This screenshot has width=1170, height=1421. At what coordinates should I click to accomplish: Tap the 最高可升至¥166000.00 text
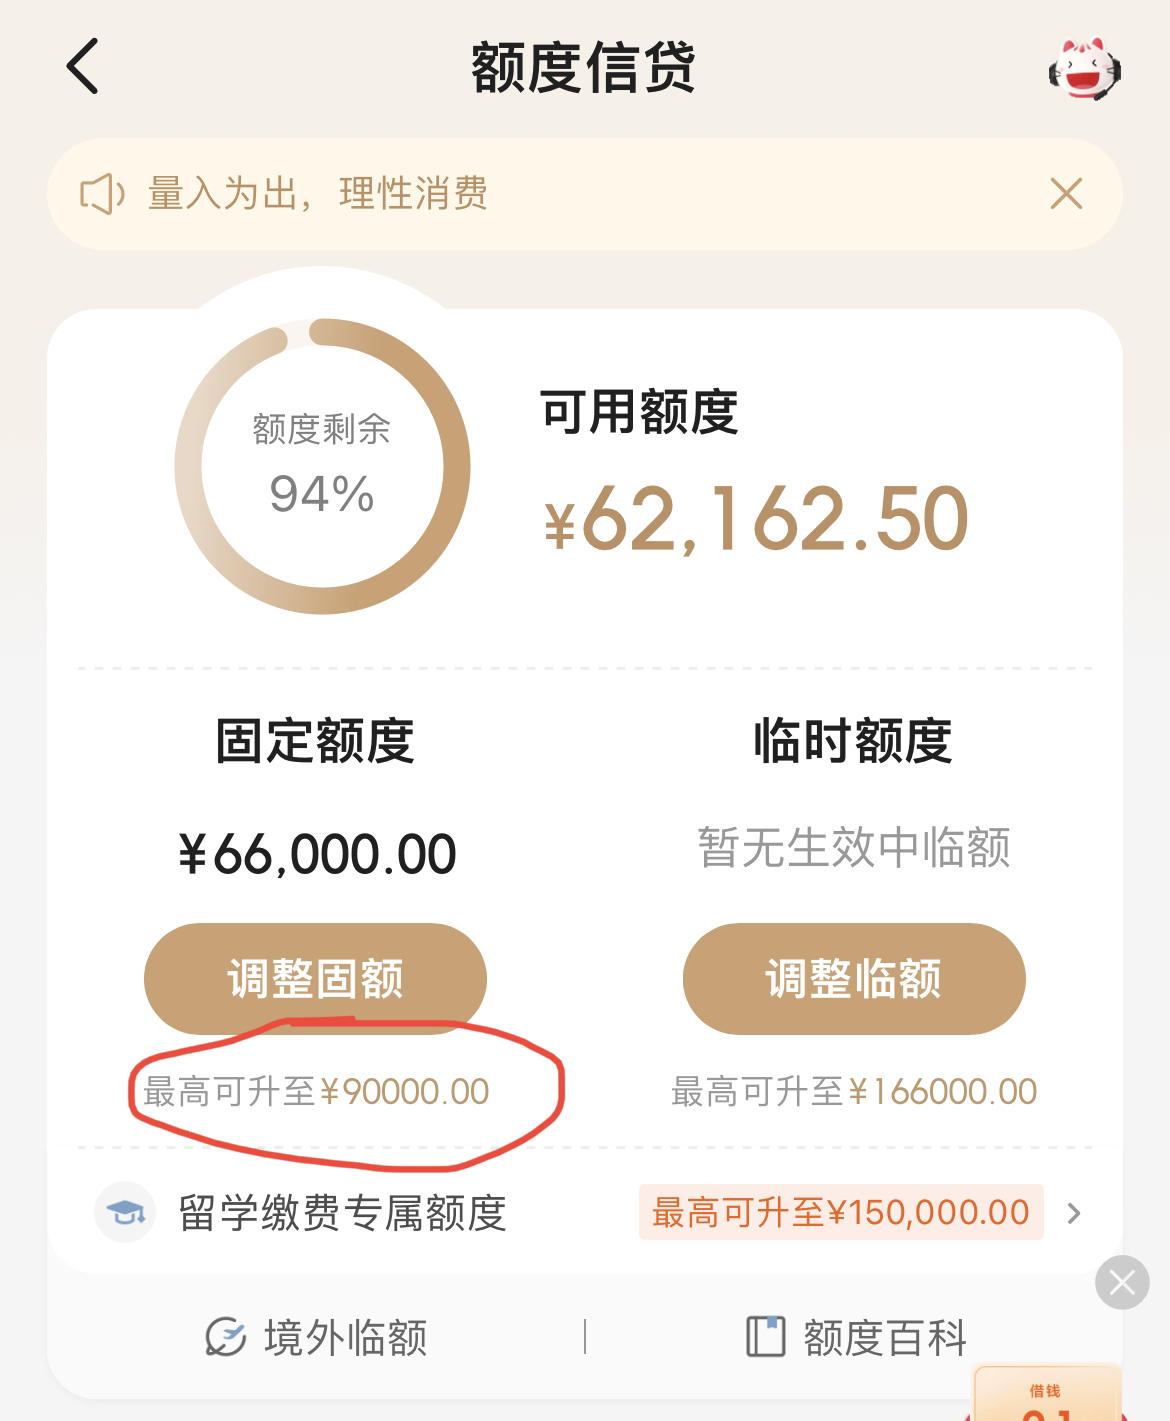coord(854,1091)
